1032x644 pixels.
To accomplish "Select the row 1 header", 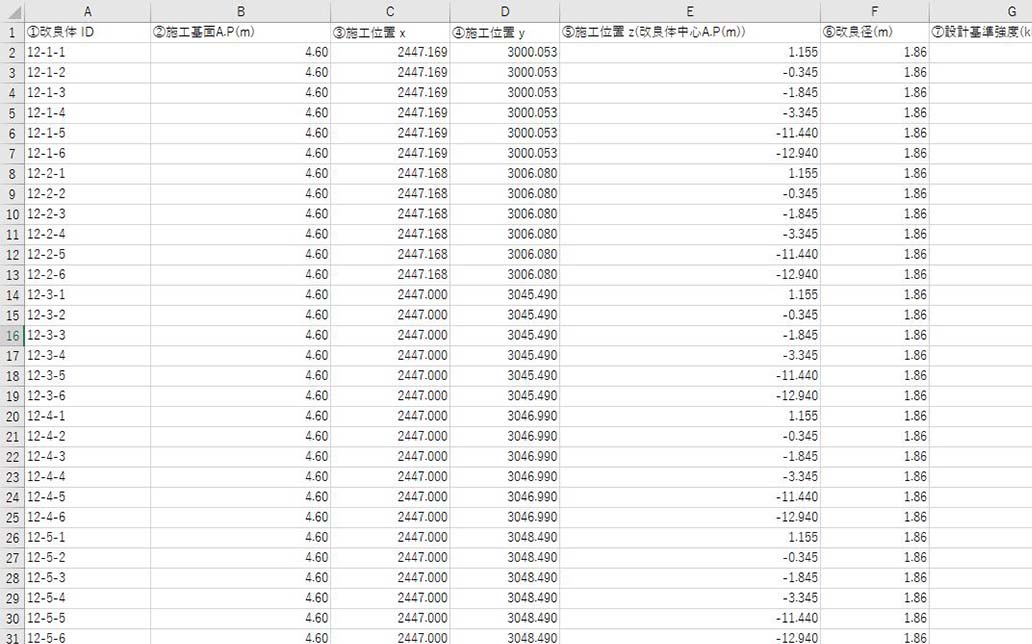I will (x=12, y=32).
